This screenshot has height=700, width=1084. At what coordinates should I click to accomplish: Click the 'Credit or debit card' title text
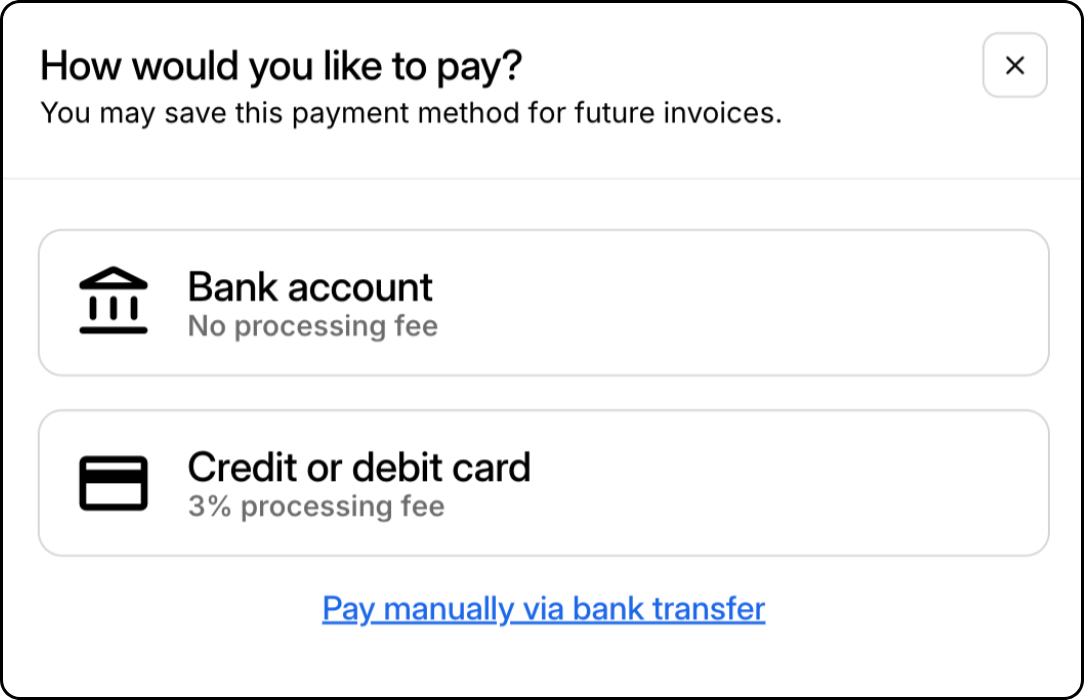(x=359, y=467)
